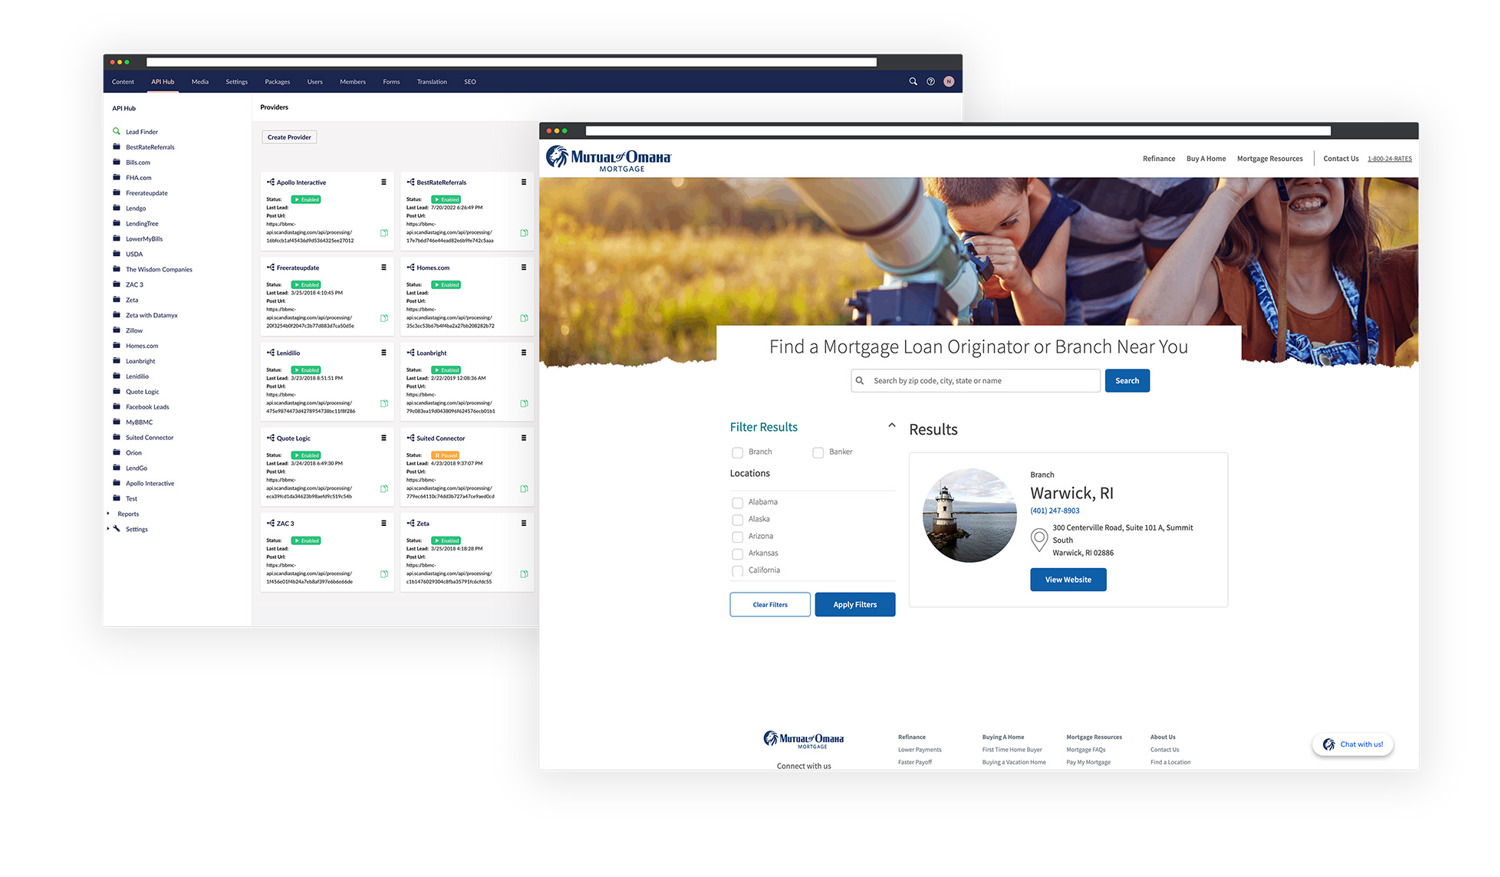The image size is (1500, 877).
Task: Toggle the Suited Connector Paused status badge
Action: [x=445, y=455]
